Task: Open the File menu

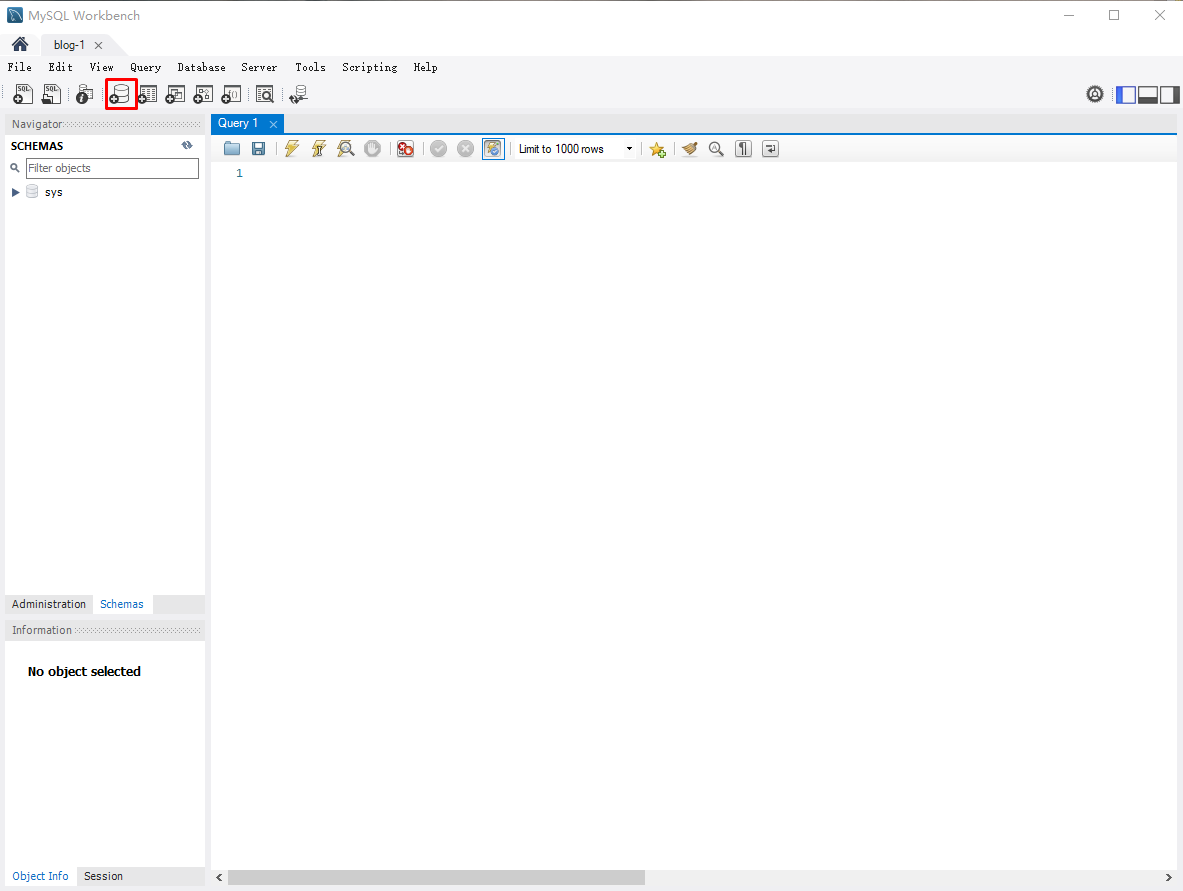Action: pyautogui.click(x=20, y=67)
